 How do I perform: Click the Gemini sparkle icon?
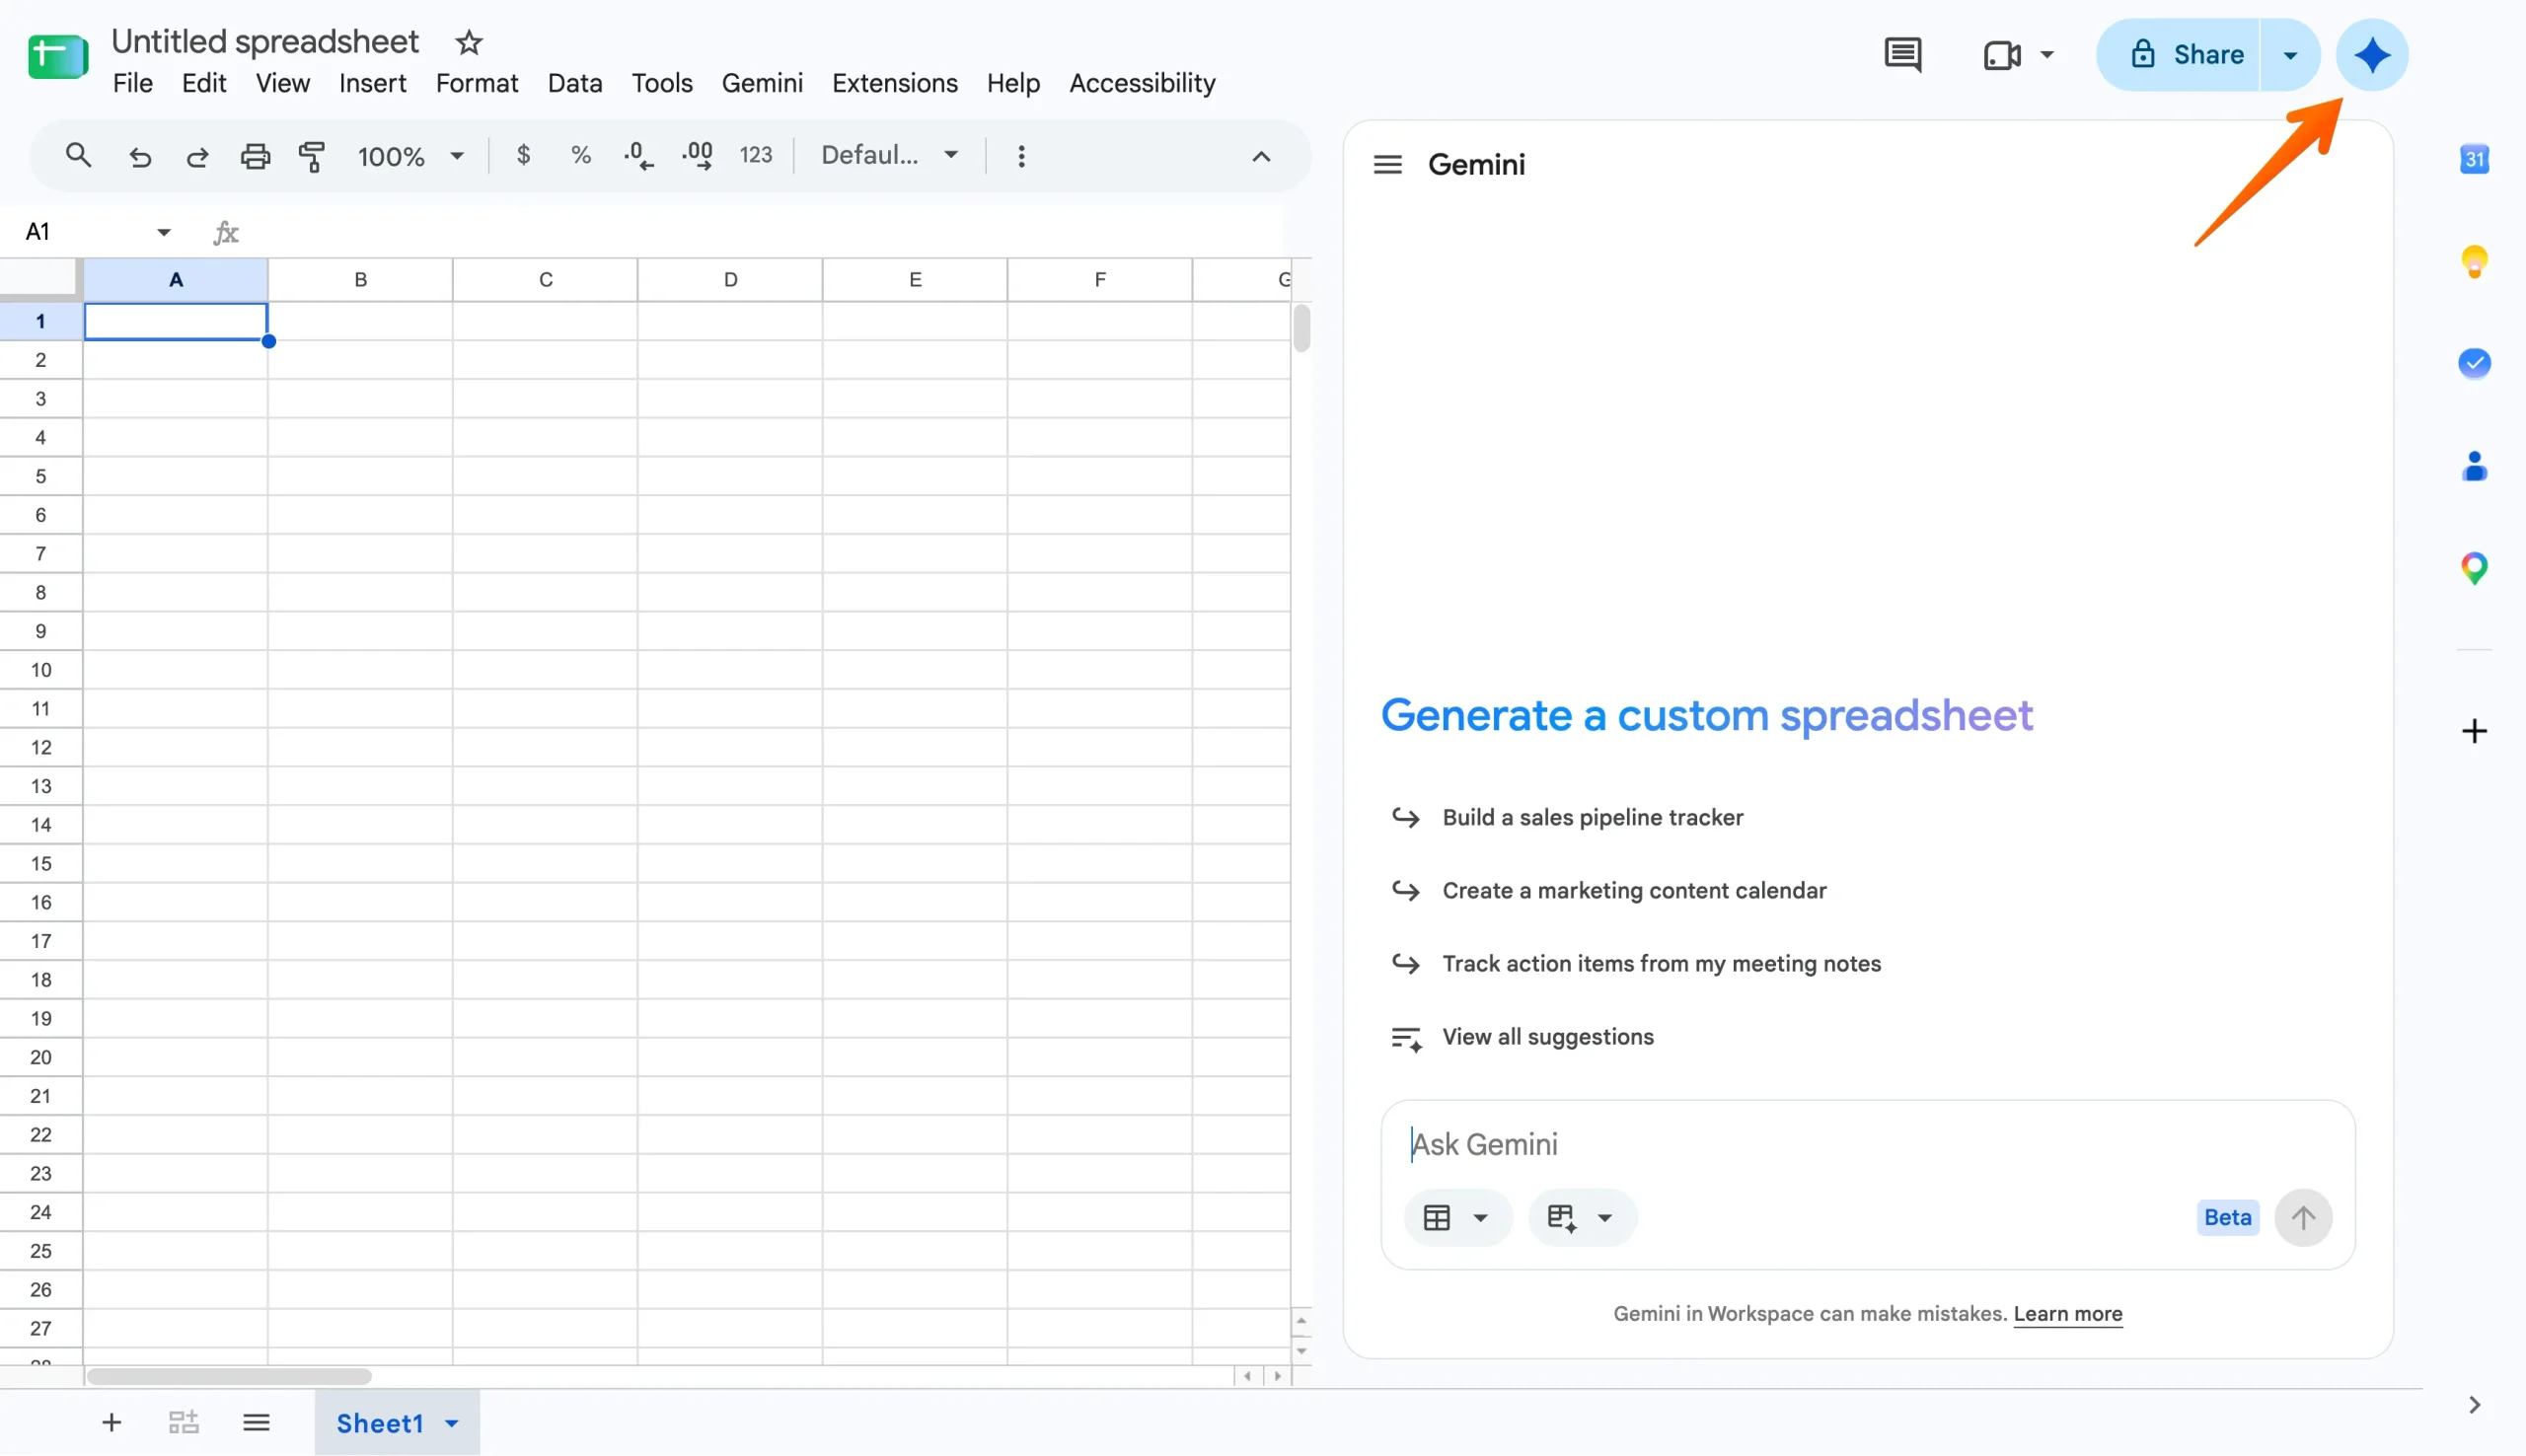click(2371, 54)
